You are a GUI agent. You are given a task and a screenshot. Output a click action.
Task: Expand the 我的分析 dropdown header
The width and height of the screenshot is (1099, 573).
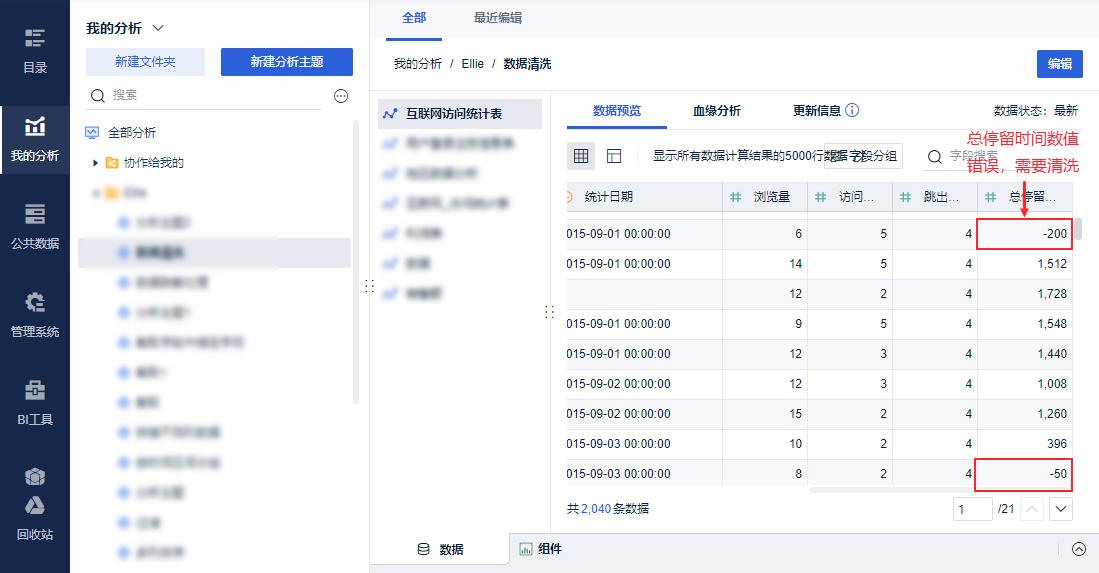click(x=158, y=29)
